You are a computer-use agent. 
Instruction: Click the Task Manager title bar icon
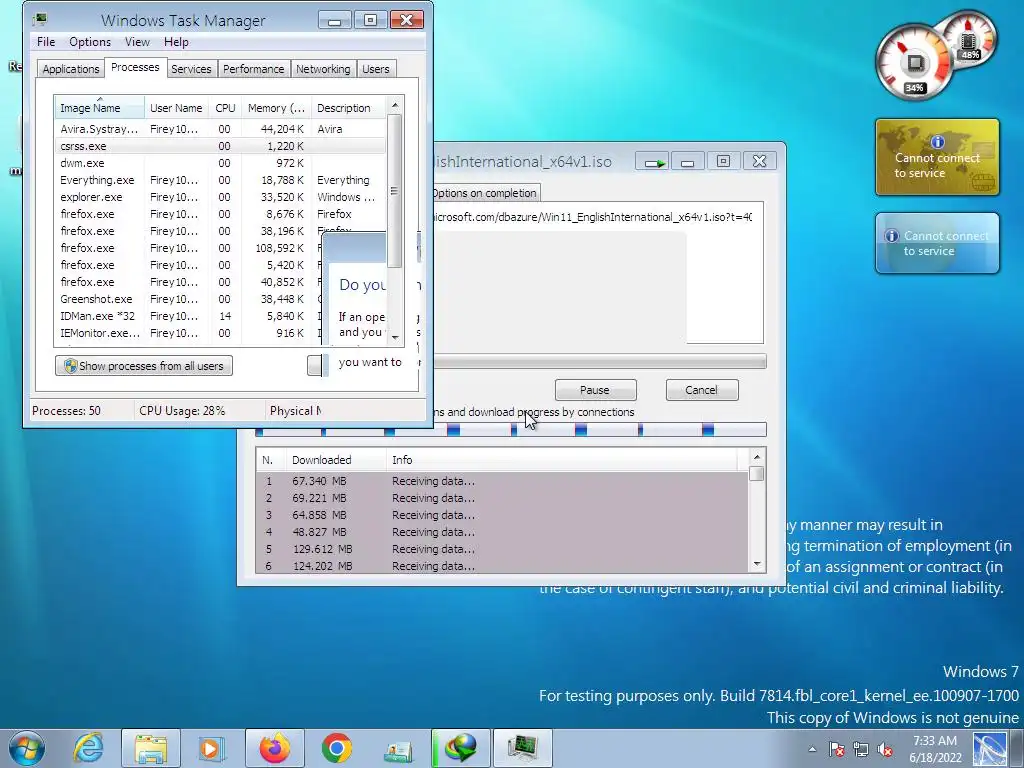coord(40,20)
